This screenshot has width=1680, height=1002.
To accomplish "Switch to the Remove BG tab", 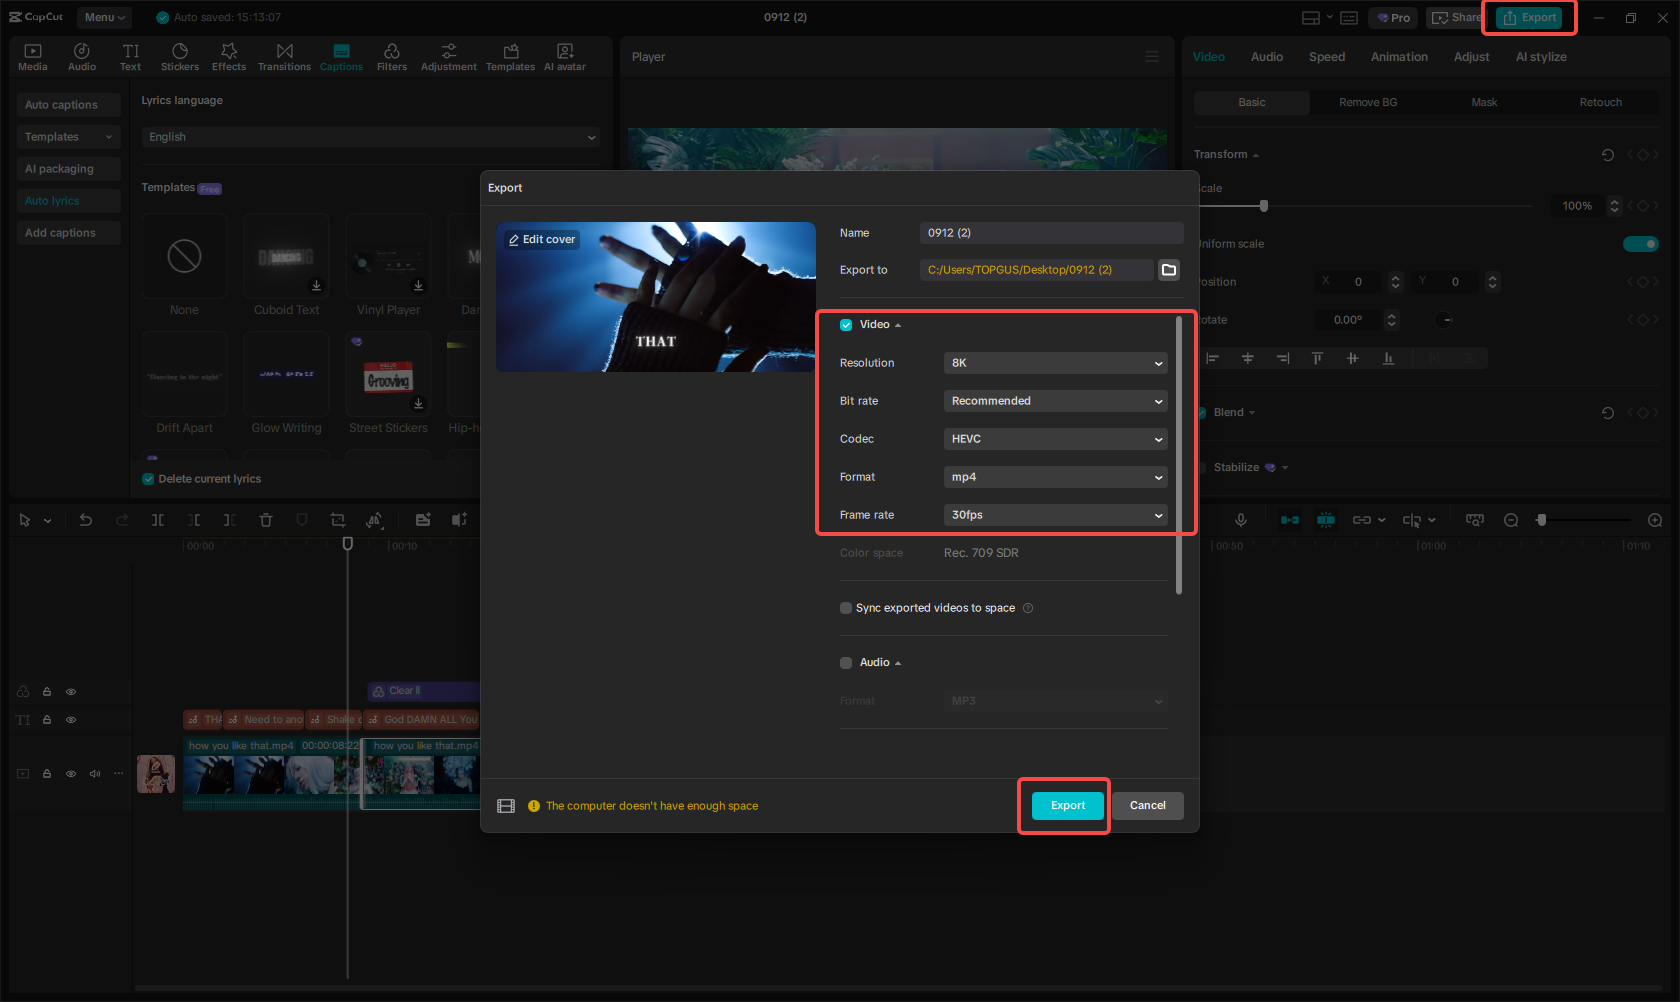I will [x=1367, y=102].
